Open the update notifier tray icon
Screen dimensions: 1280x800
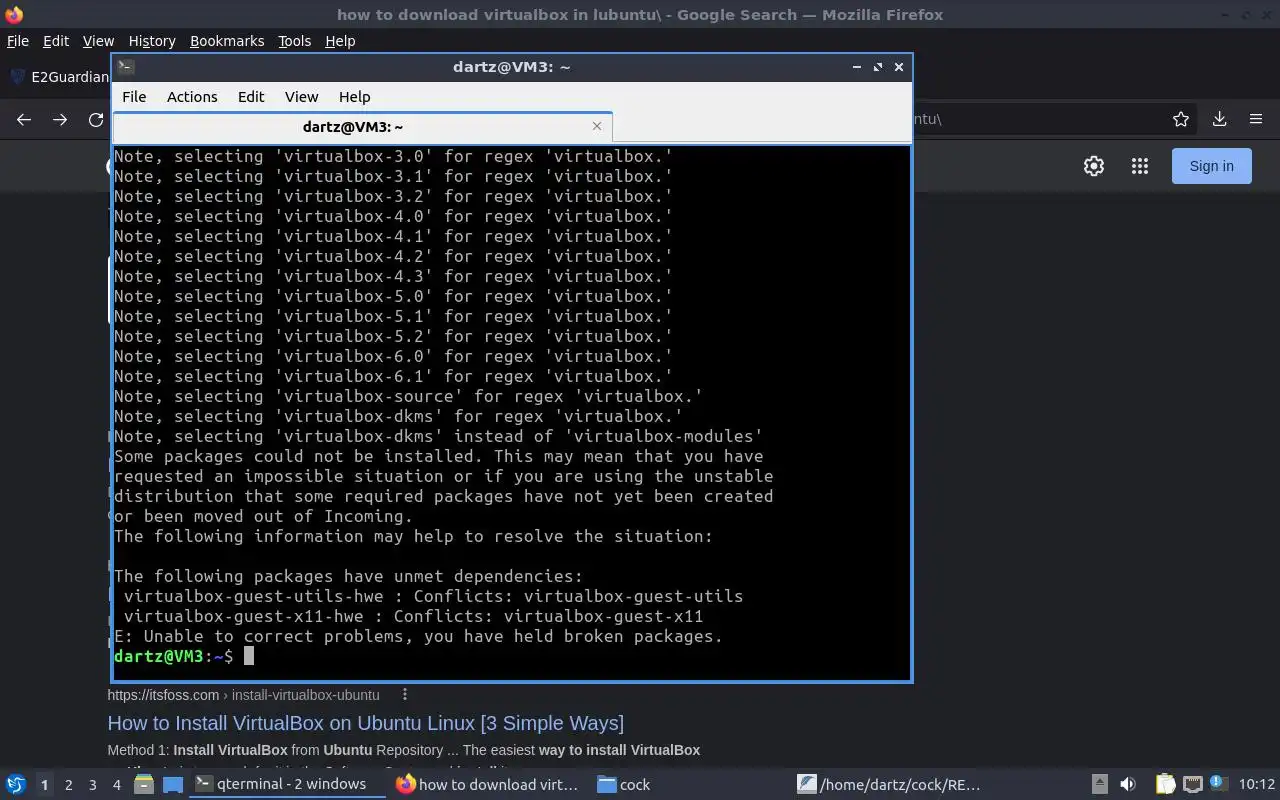click(x=1217, y=784)
